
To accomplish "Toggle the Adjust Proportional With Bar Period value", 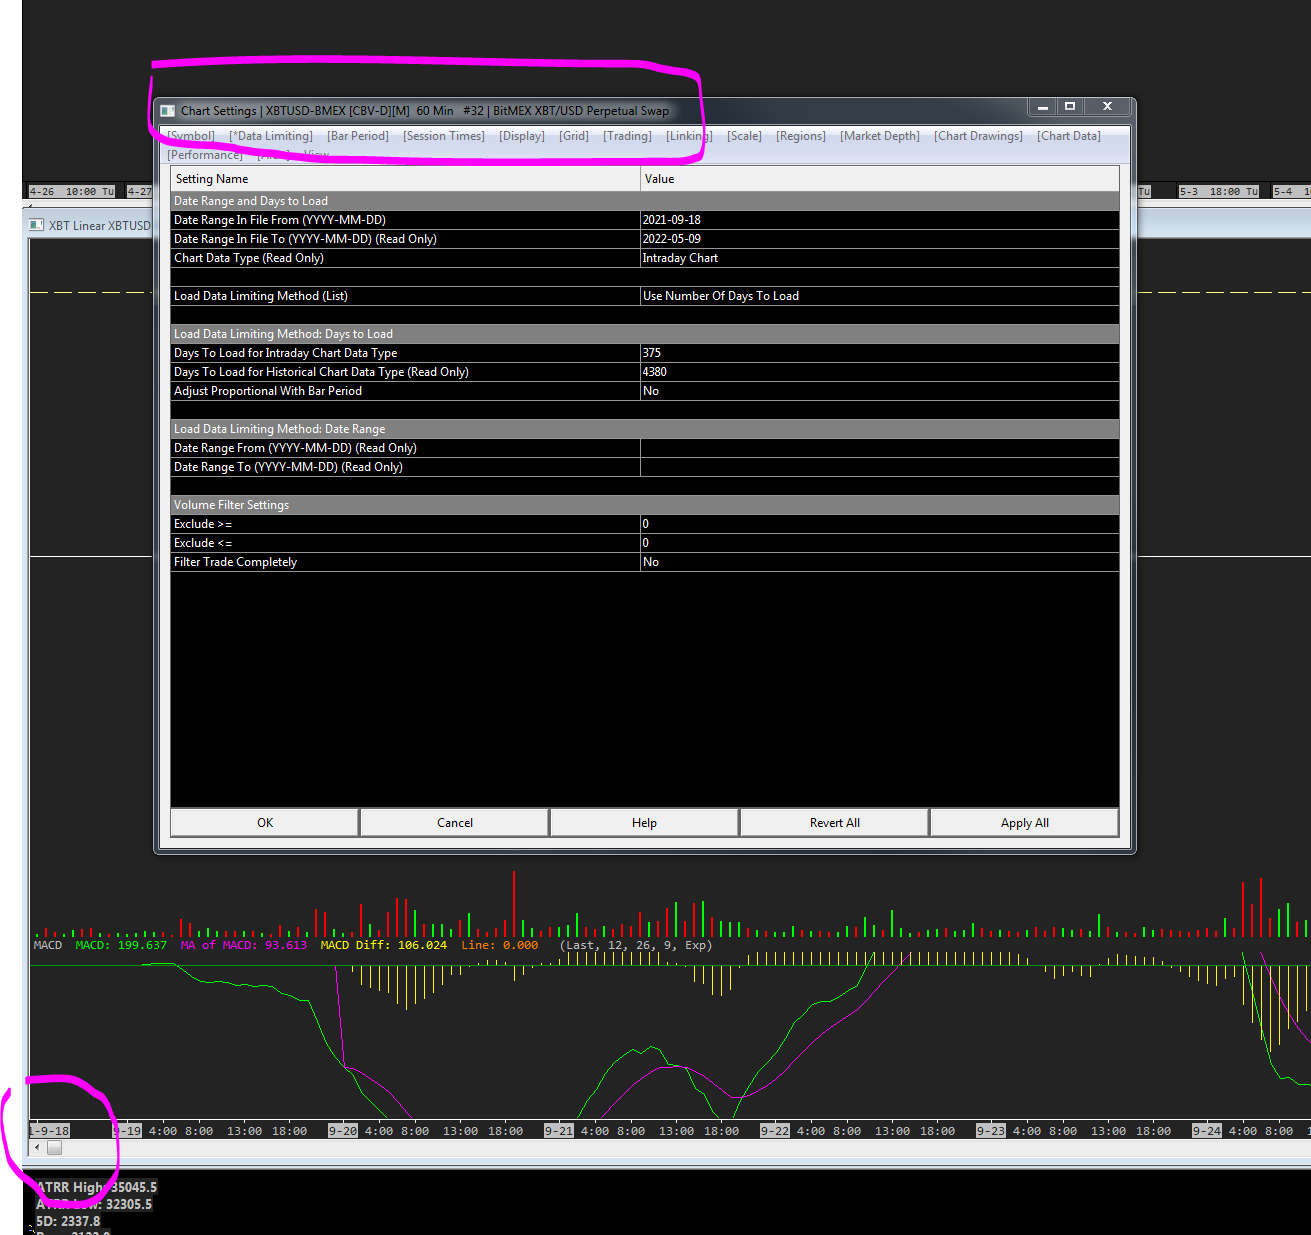I will (x=879, y=391).
